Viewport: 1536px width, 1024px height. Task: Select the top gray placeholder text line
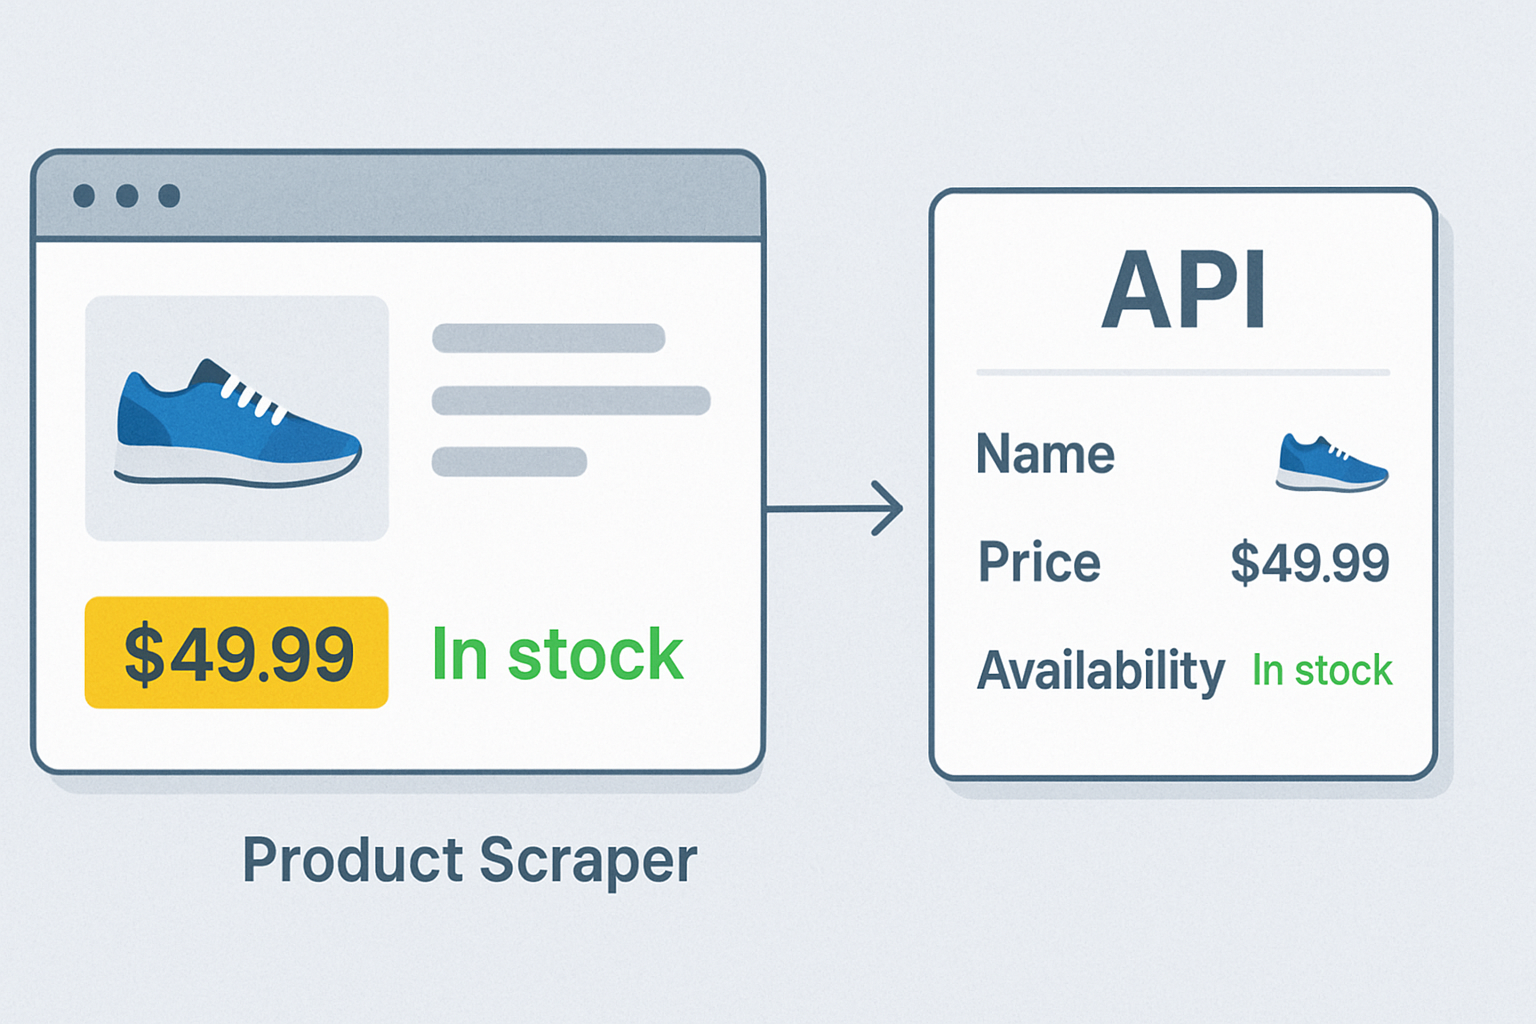click(x=548, y=338)
